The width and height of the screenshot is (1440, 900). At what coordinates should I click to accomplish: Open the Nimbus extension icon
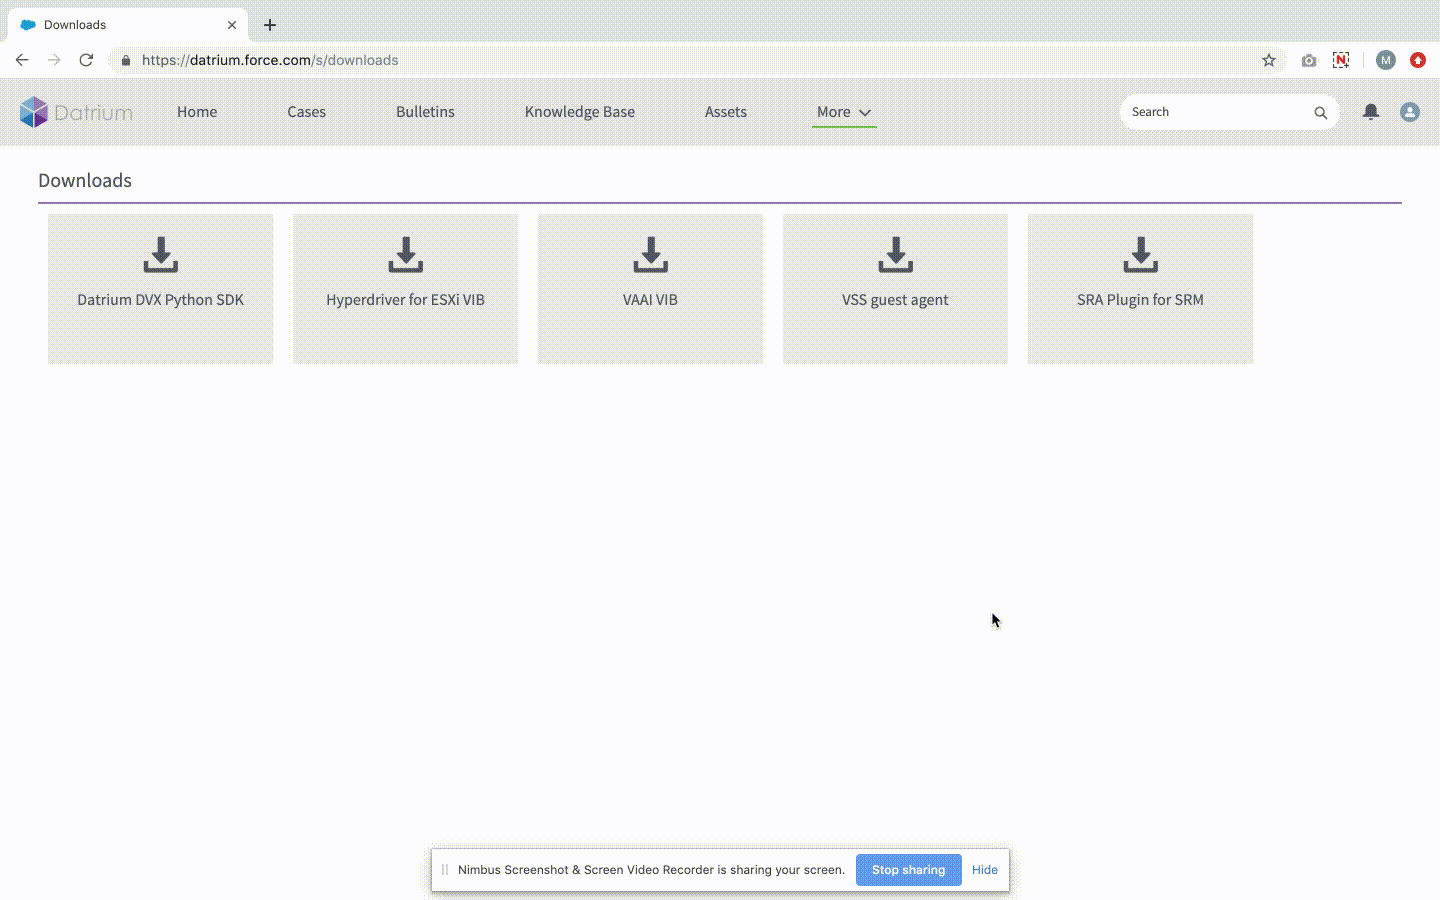tap(1341, 60)
